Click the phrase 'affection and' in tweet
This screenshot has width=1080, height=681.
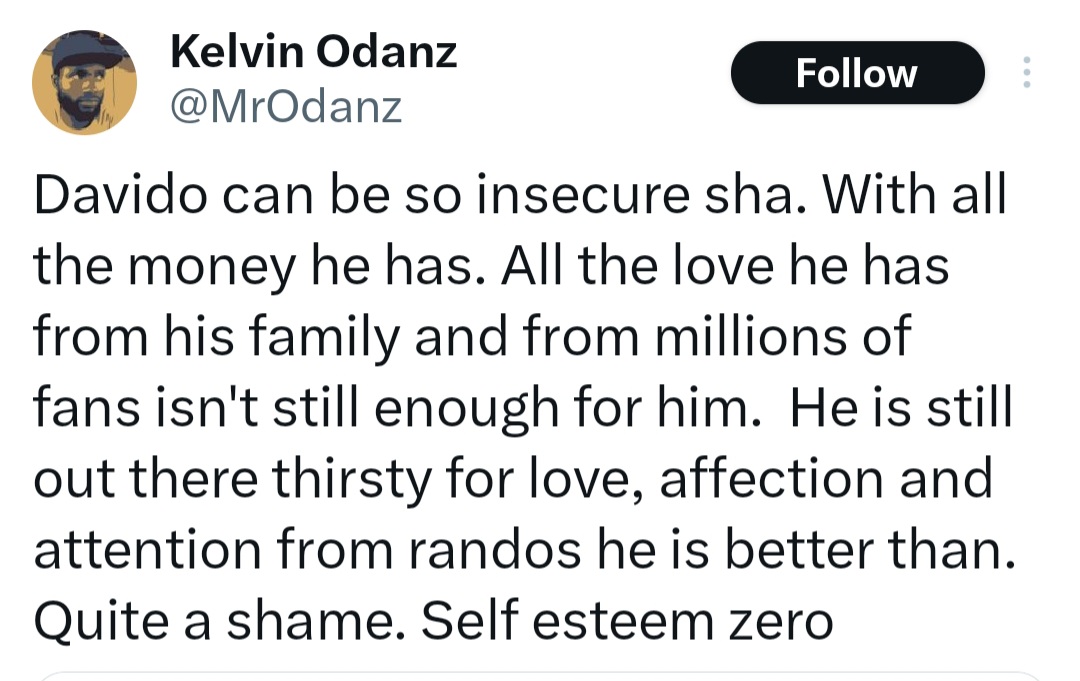click(x=826, y=478)
